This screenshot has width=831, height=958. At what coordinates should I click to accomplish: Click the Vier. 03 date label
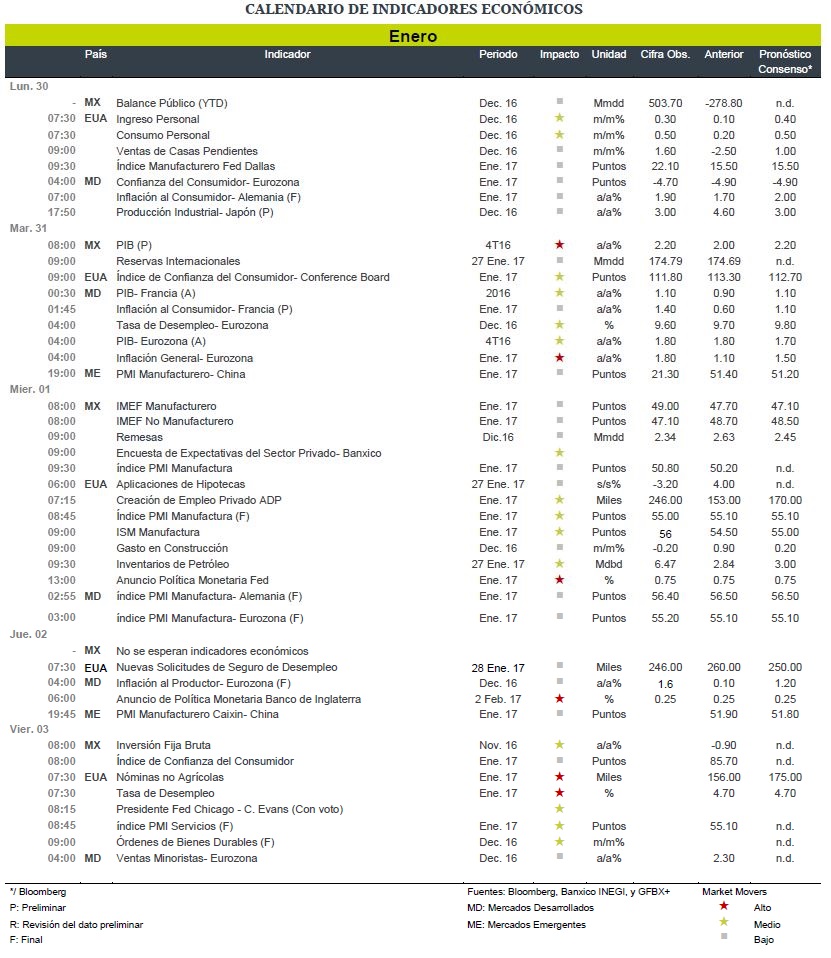click(x=29, y=729)
